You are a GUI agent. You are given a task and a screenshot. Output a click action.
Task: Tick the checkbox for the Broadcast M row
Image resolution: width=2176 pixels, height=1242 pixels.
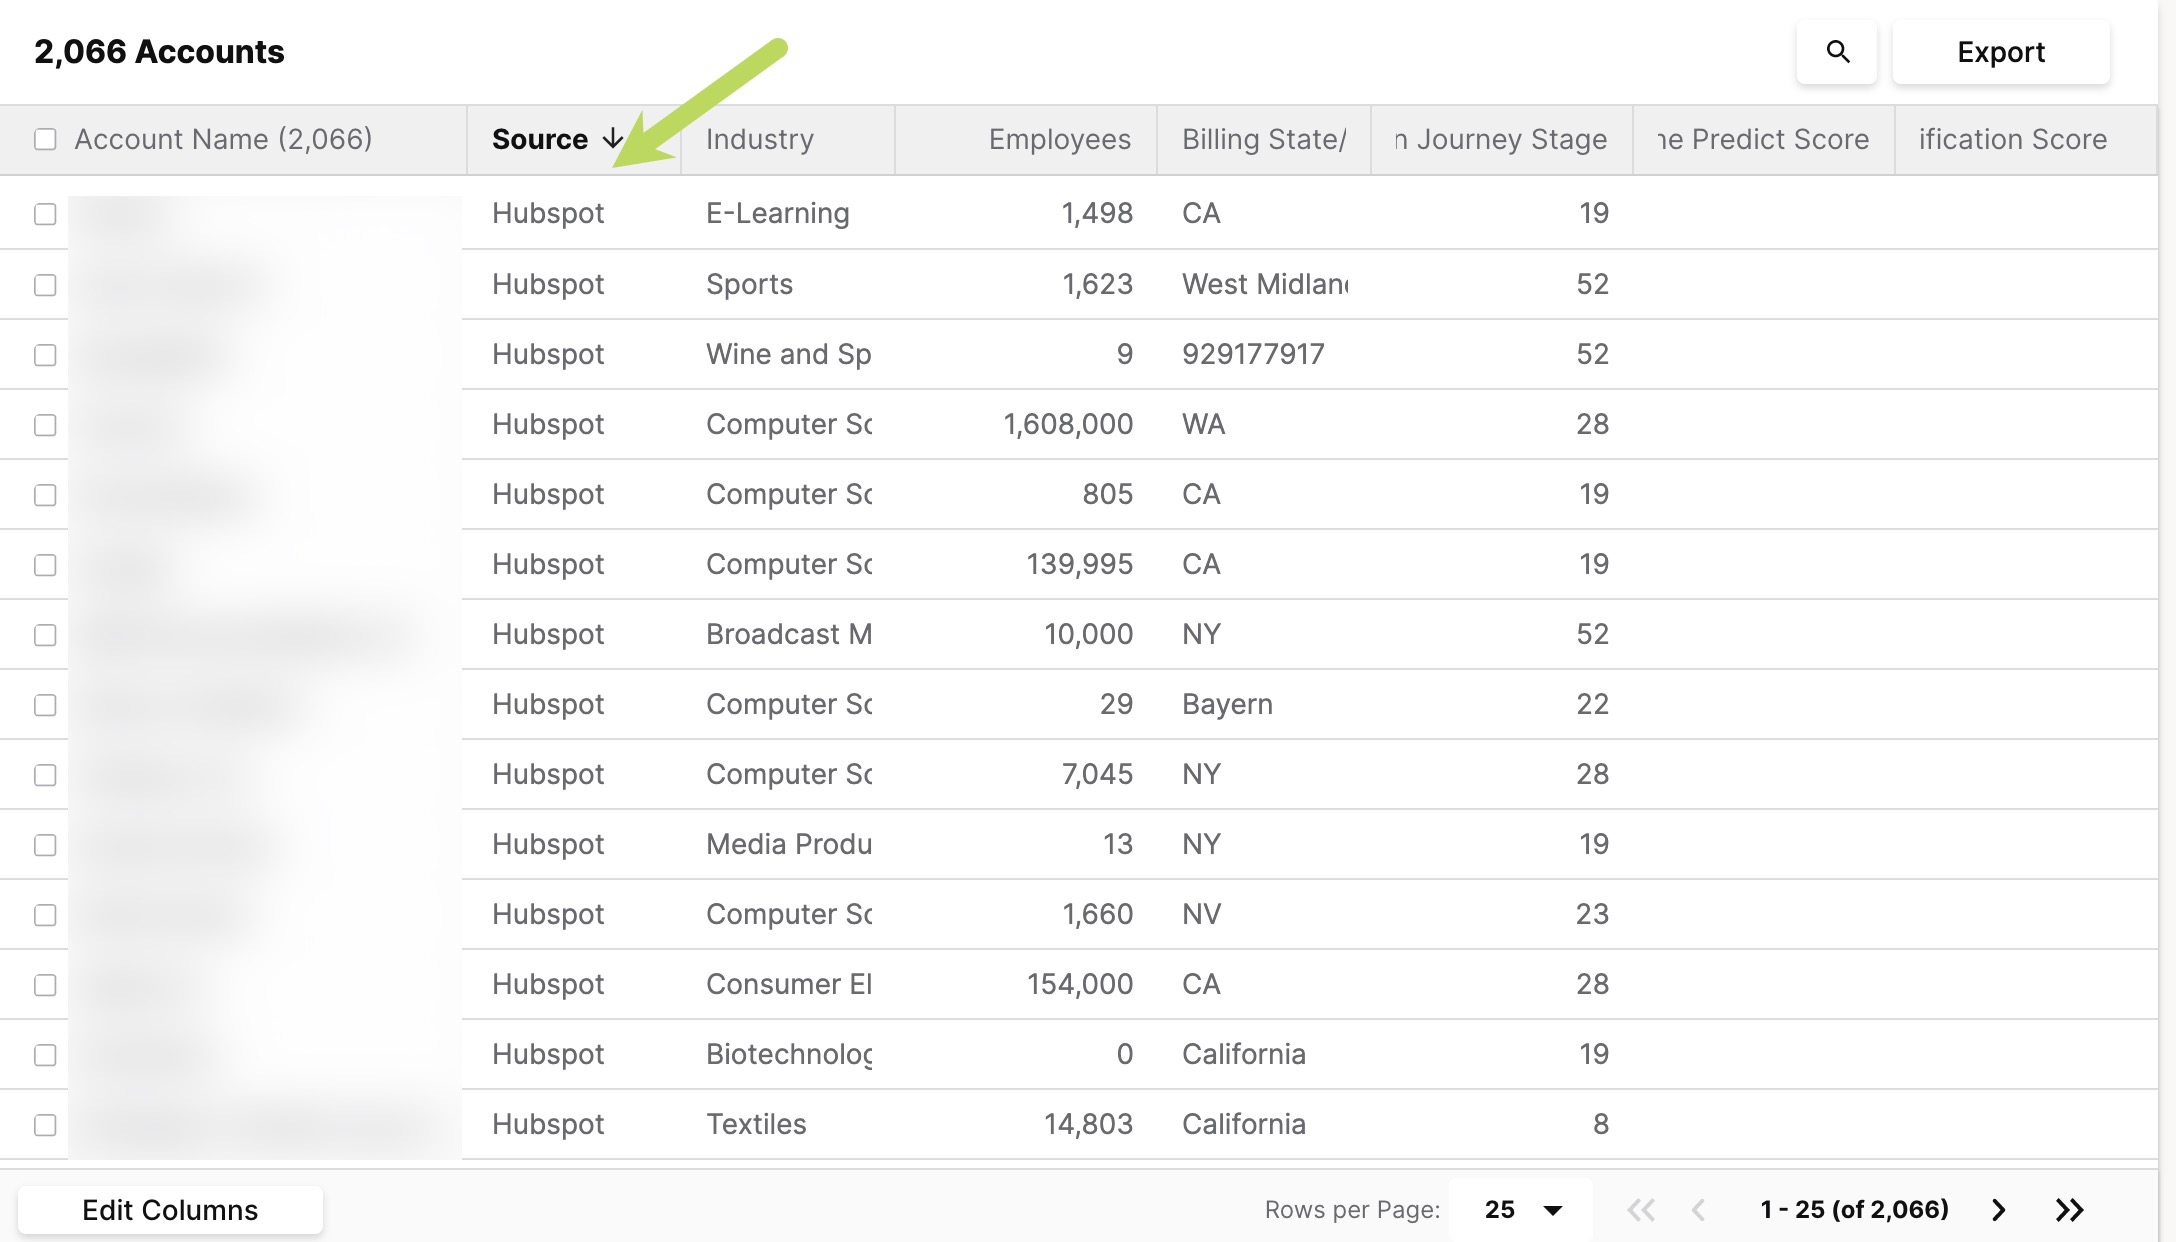tap(45, 635)
